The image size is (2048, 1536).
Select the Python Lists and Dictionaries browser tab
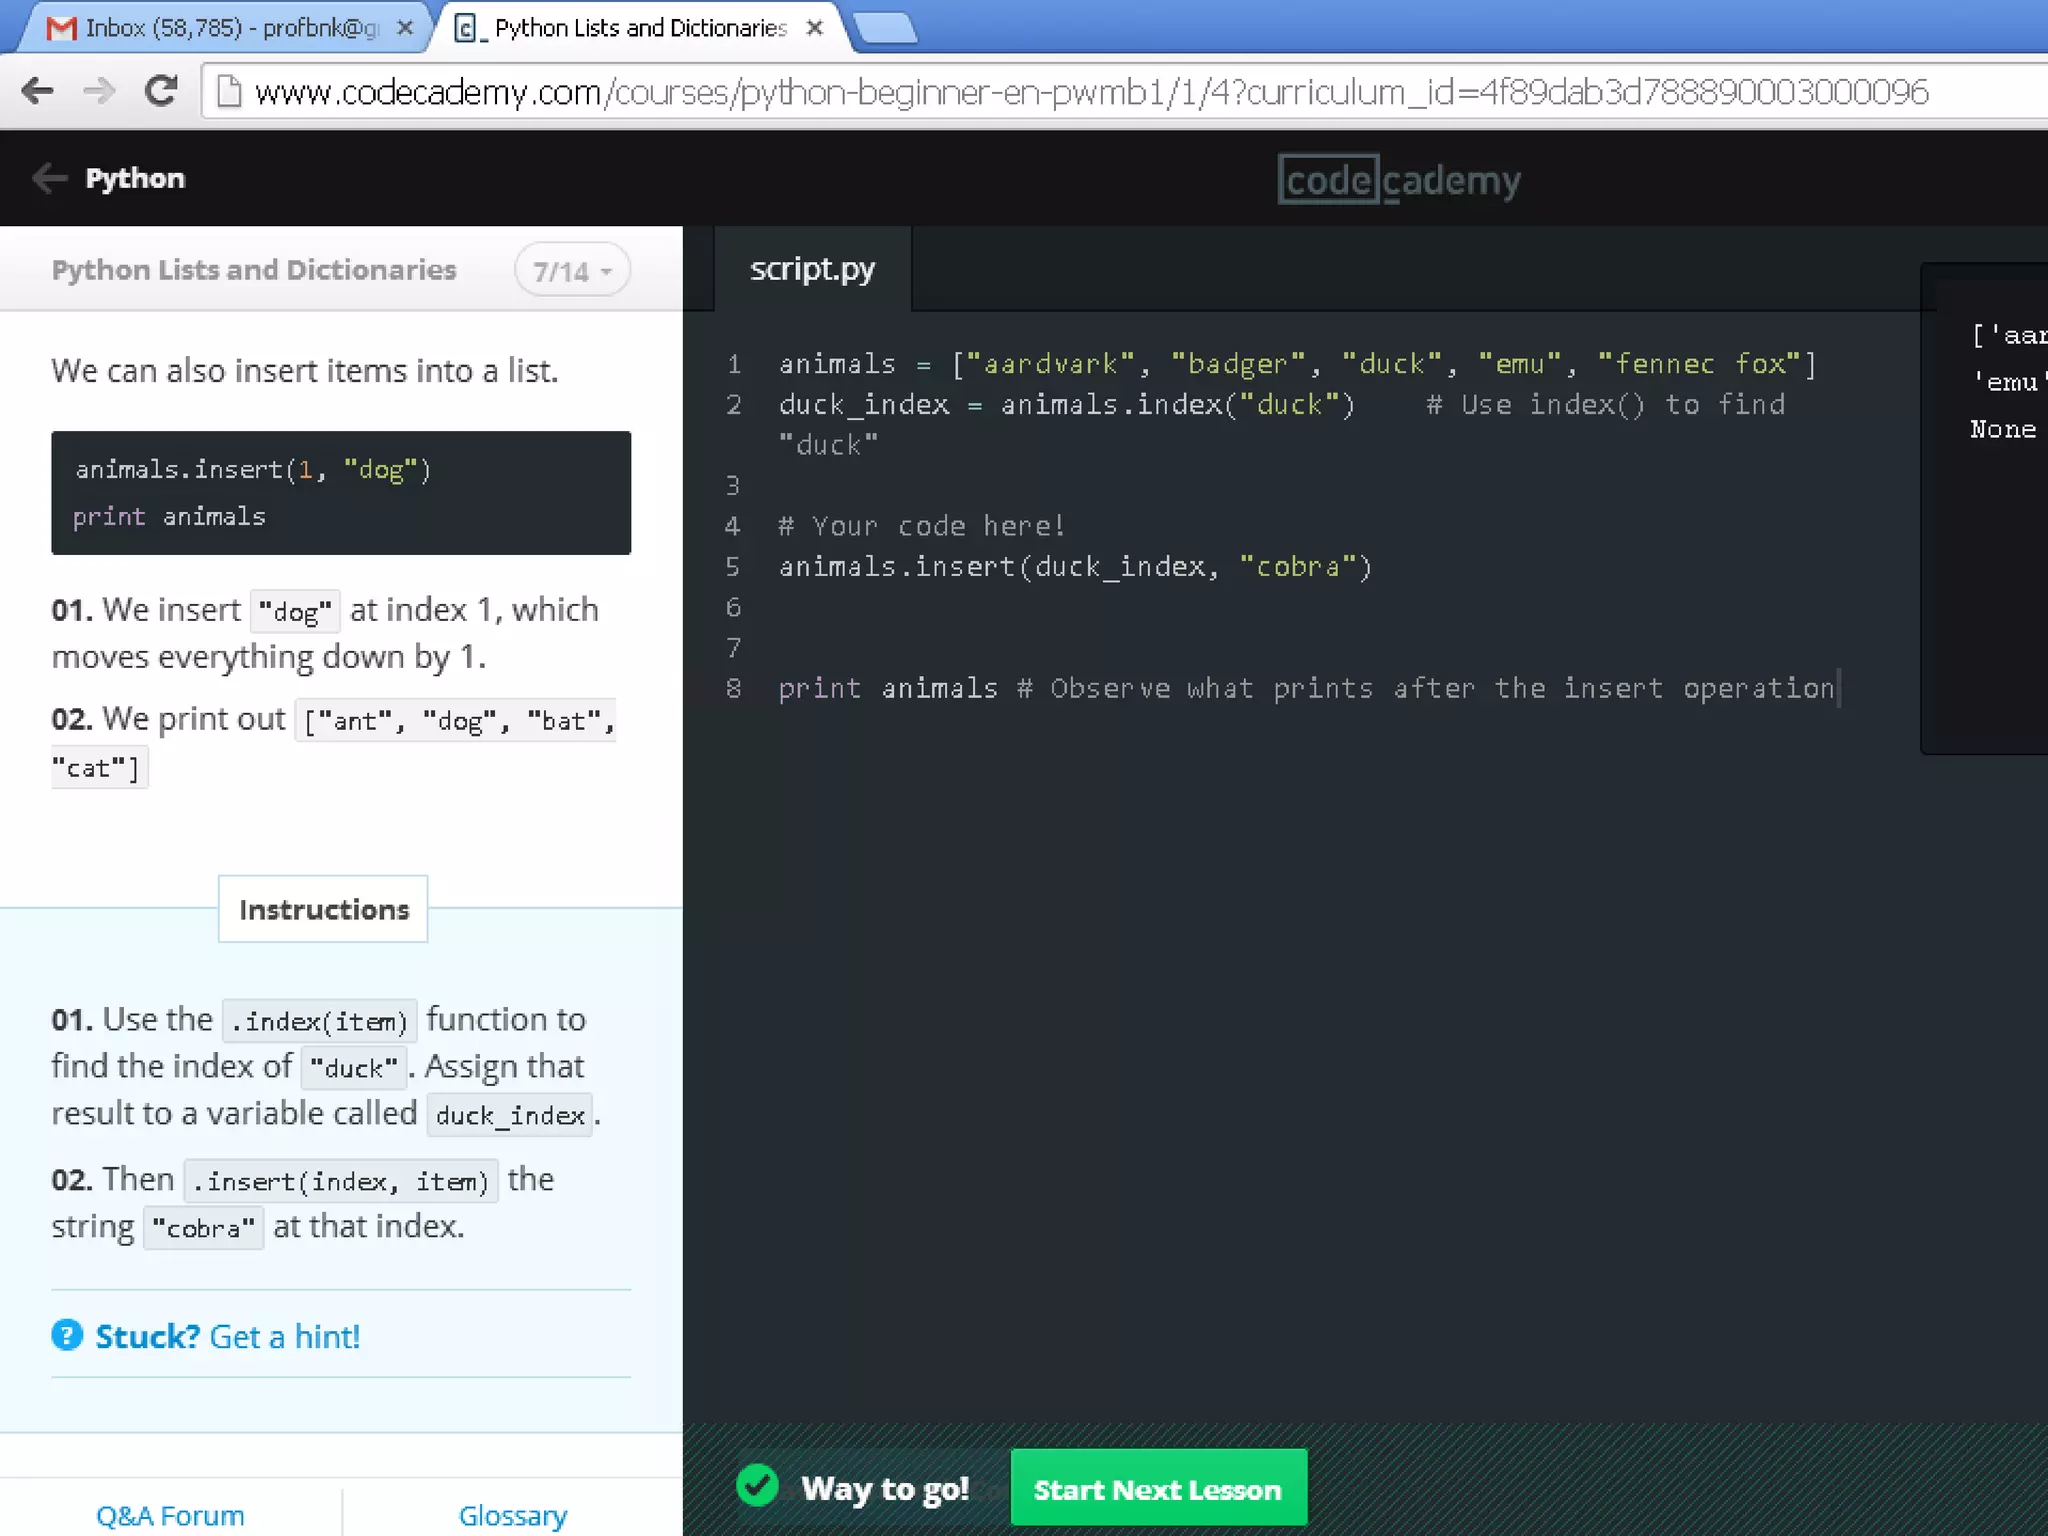click(640, 28)
